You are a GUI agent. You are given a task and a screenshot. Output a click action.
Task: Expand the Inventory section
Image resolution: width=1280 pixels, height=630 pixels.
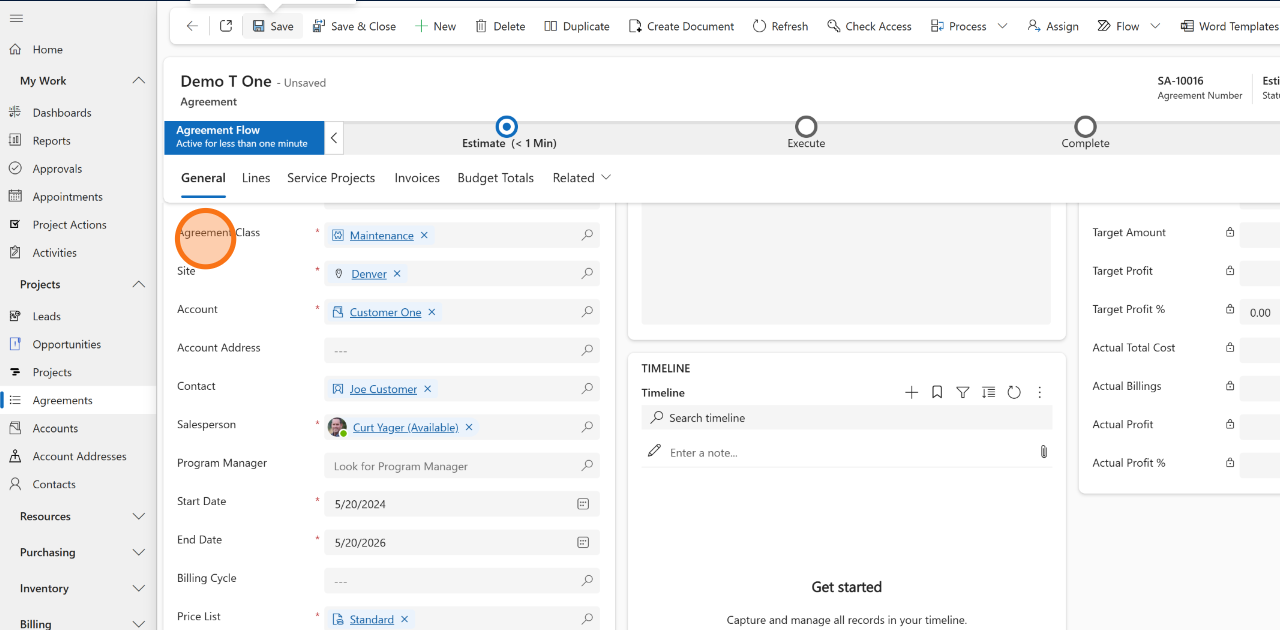click(x=139, y=589)
